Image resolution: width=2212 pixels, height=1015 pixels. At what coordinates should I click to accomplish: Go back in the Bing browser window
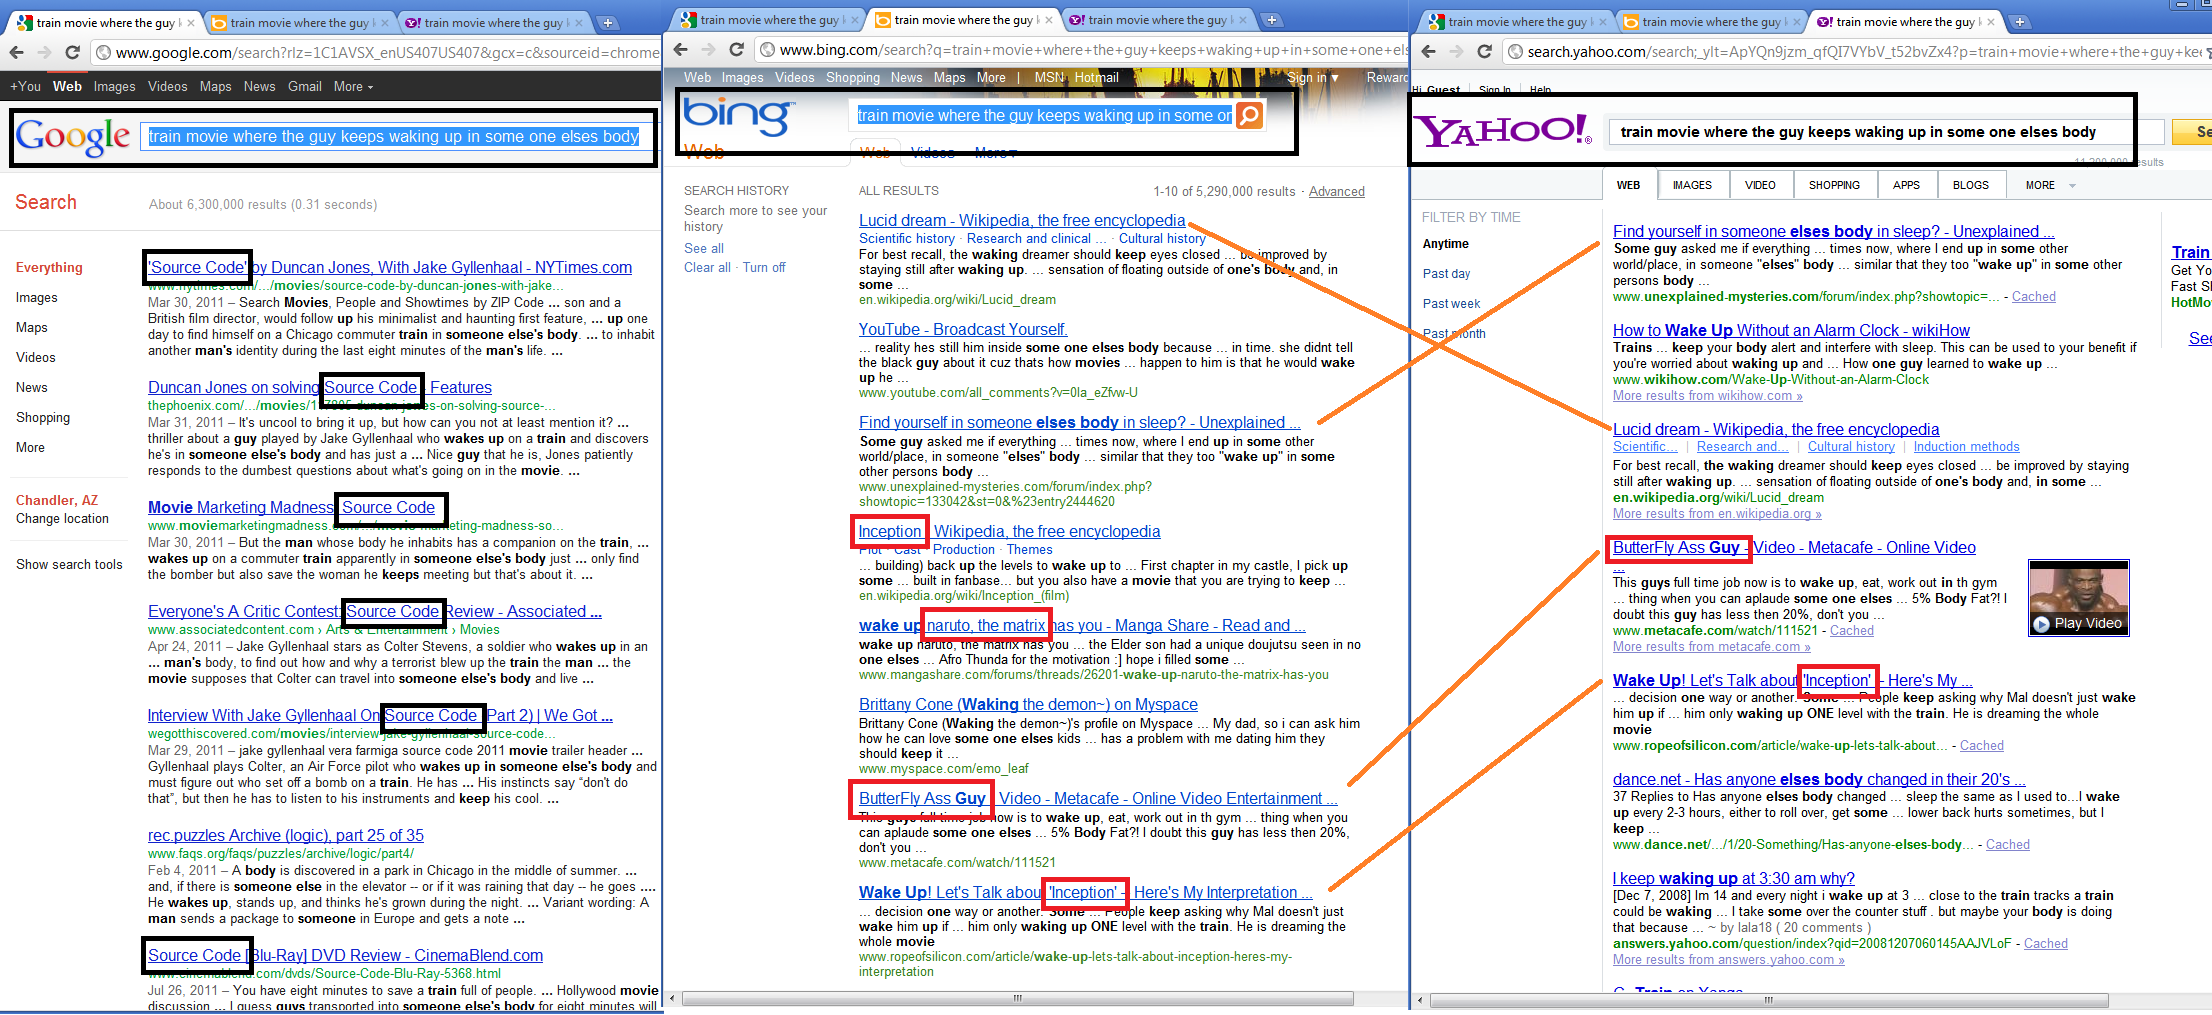(681, 49)
